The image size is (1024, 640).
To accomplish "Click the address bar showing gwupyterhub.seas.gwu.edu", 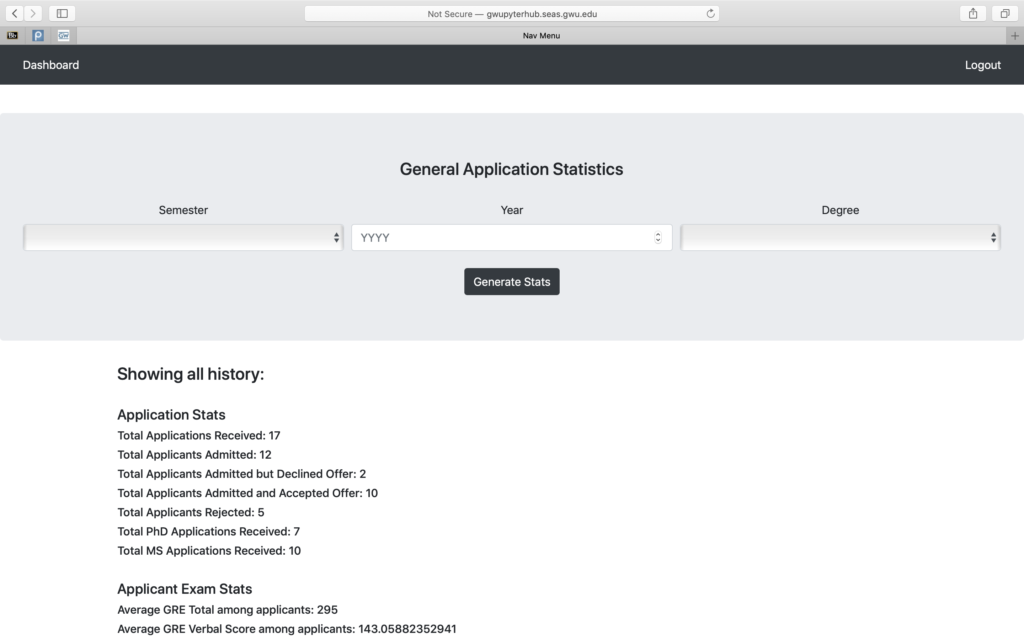I will [x=511, y=14].
